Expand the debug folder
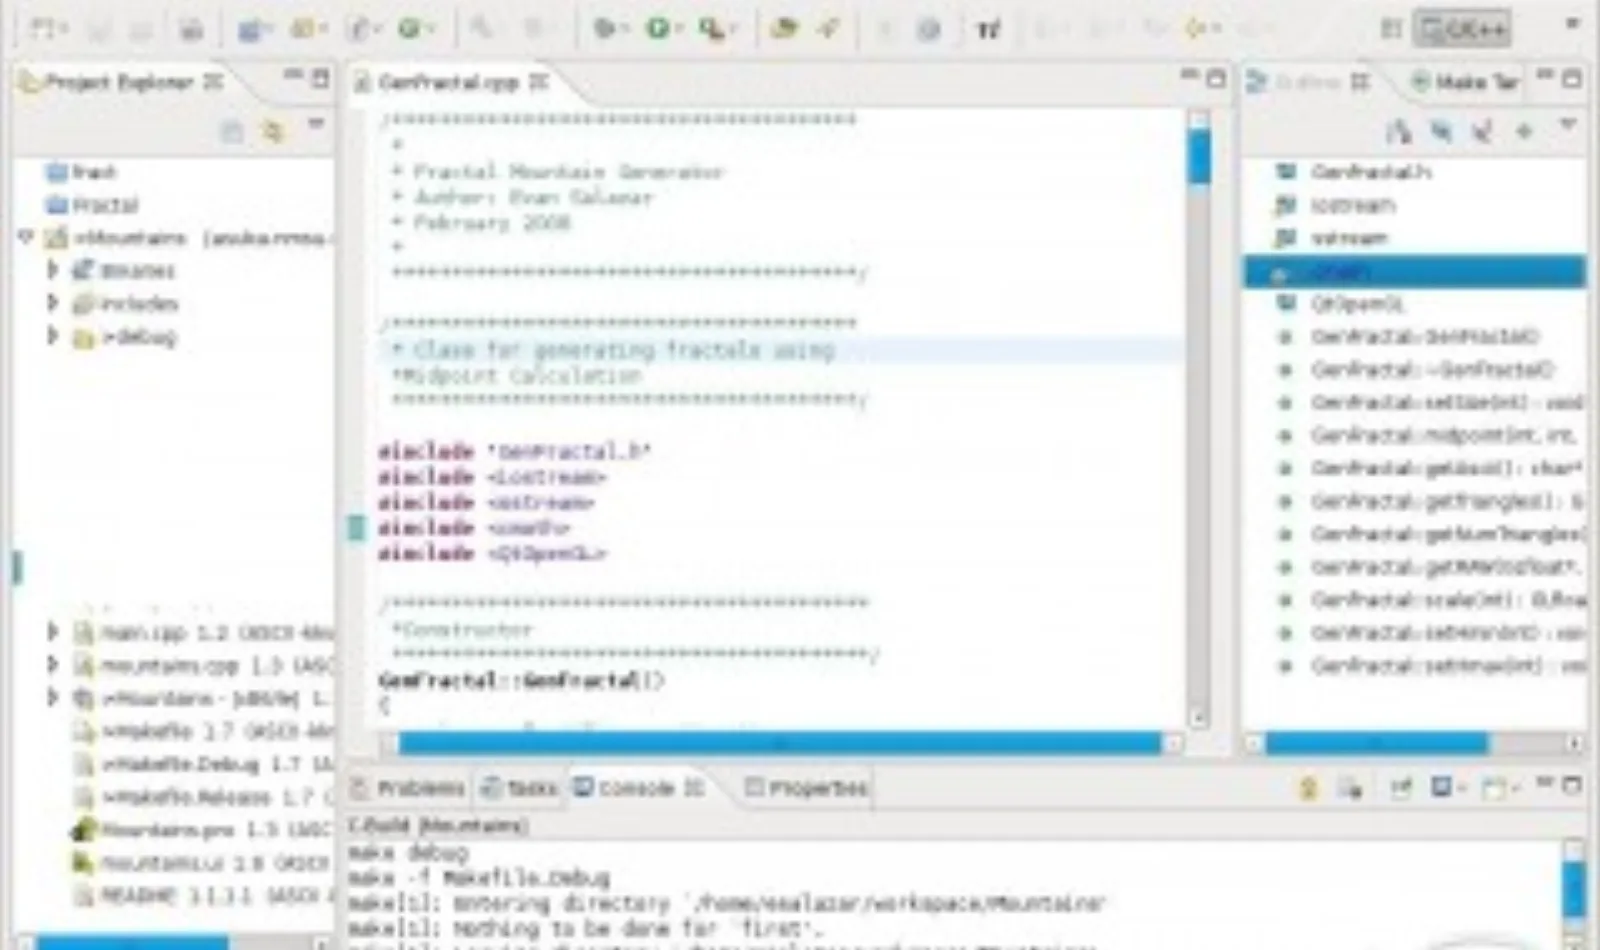1600x950 pixels. coord(53,335)
